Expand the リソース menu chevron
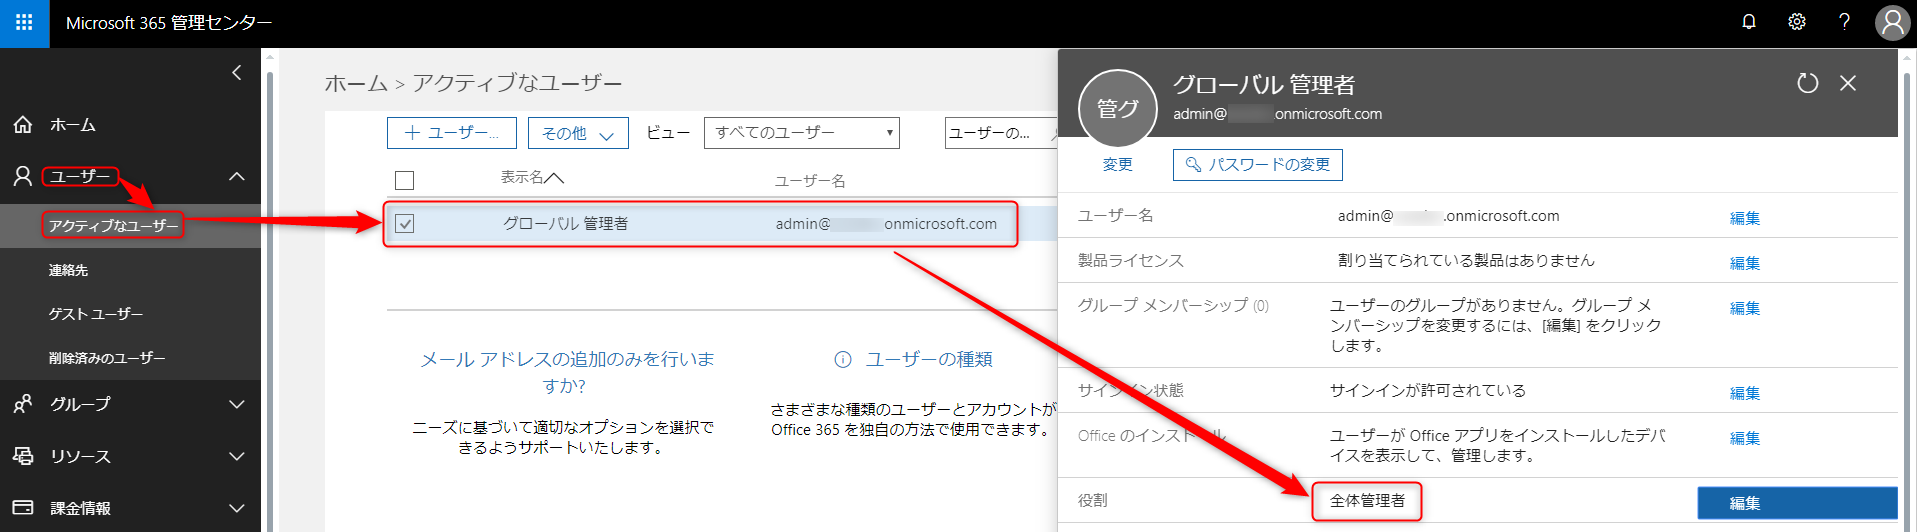This screenshot has width=1917, height=532. click(x=237, y=457)
